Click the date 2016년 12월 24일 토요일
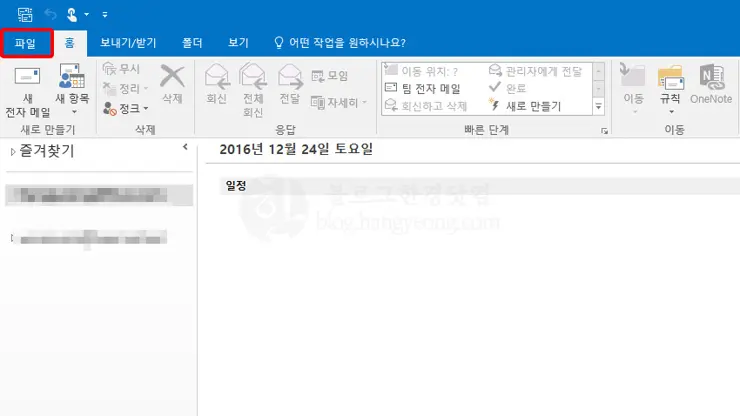740x416 pixels. tap(296, 149)
